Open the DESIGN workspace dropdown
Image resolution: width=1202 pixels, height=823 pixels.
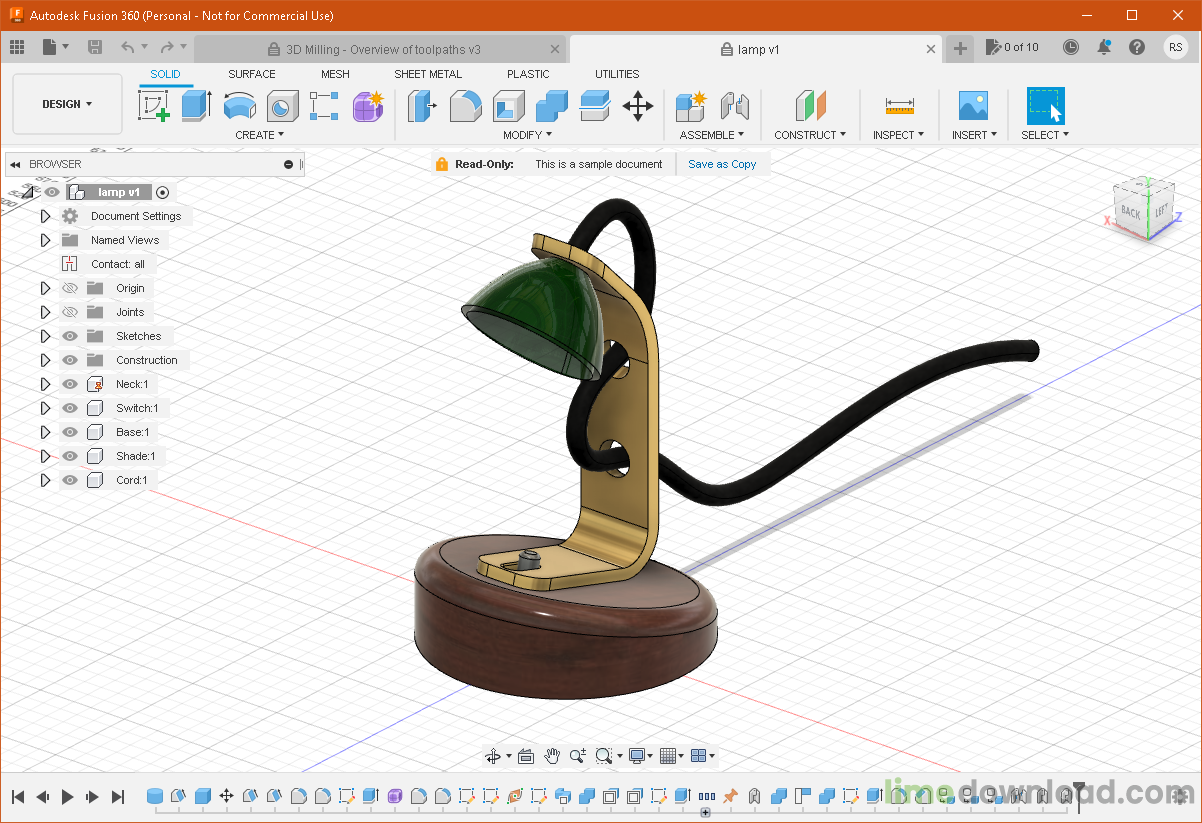click(67, 104)
